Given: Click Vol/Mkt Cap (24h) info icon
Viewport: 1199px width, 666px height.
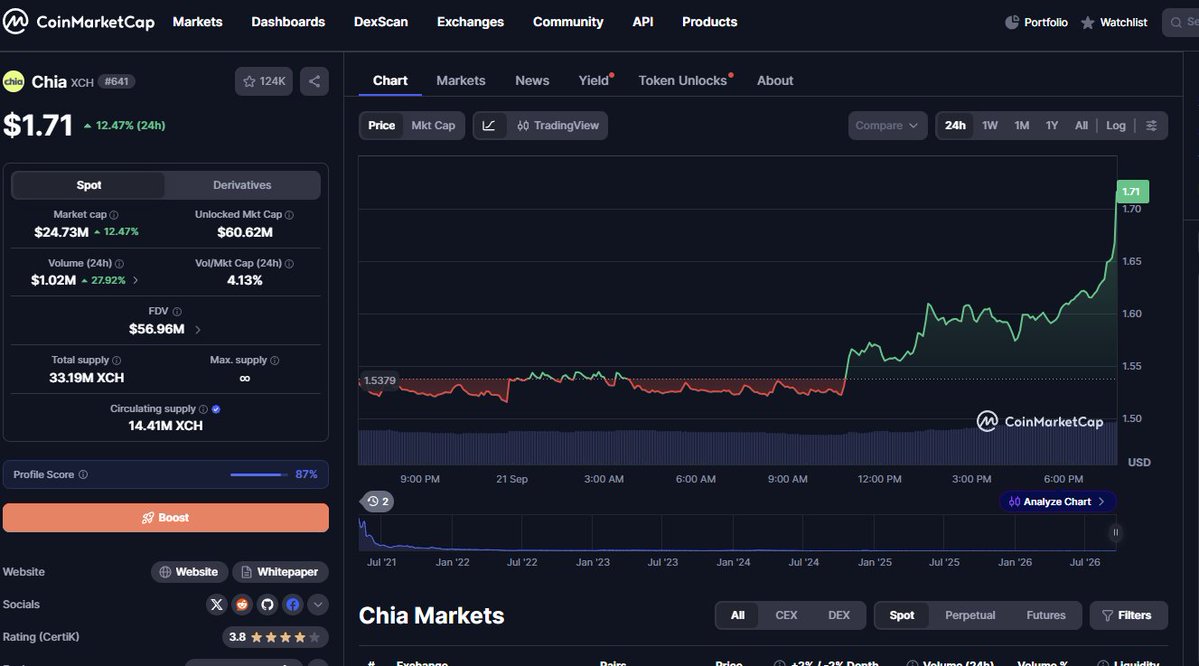Looking at the screenshot, I should (289, 263).
